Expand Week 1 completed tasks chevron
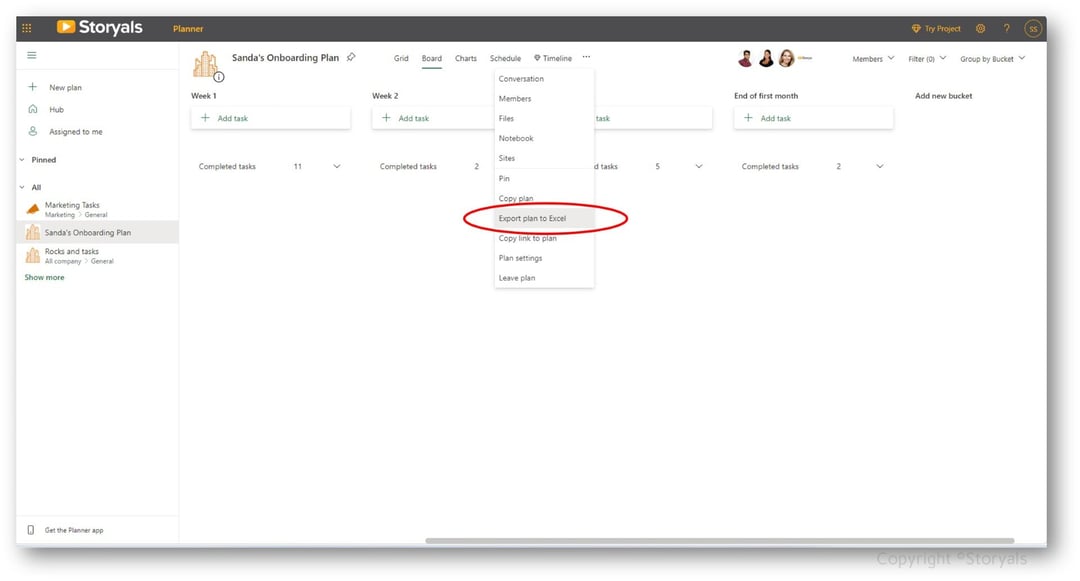 [x=337, y=167]
